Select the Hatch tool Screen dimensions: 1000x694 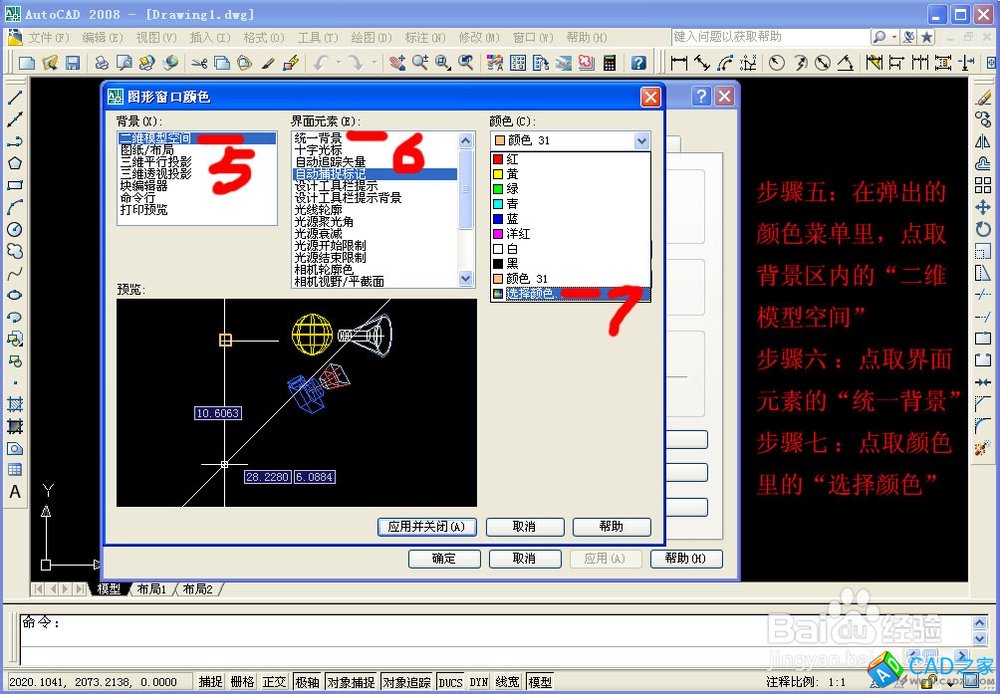(15, 404)
